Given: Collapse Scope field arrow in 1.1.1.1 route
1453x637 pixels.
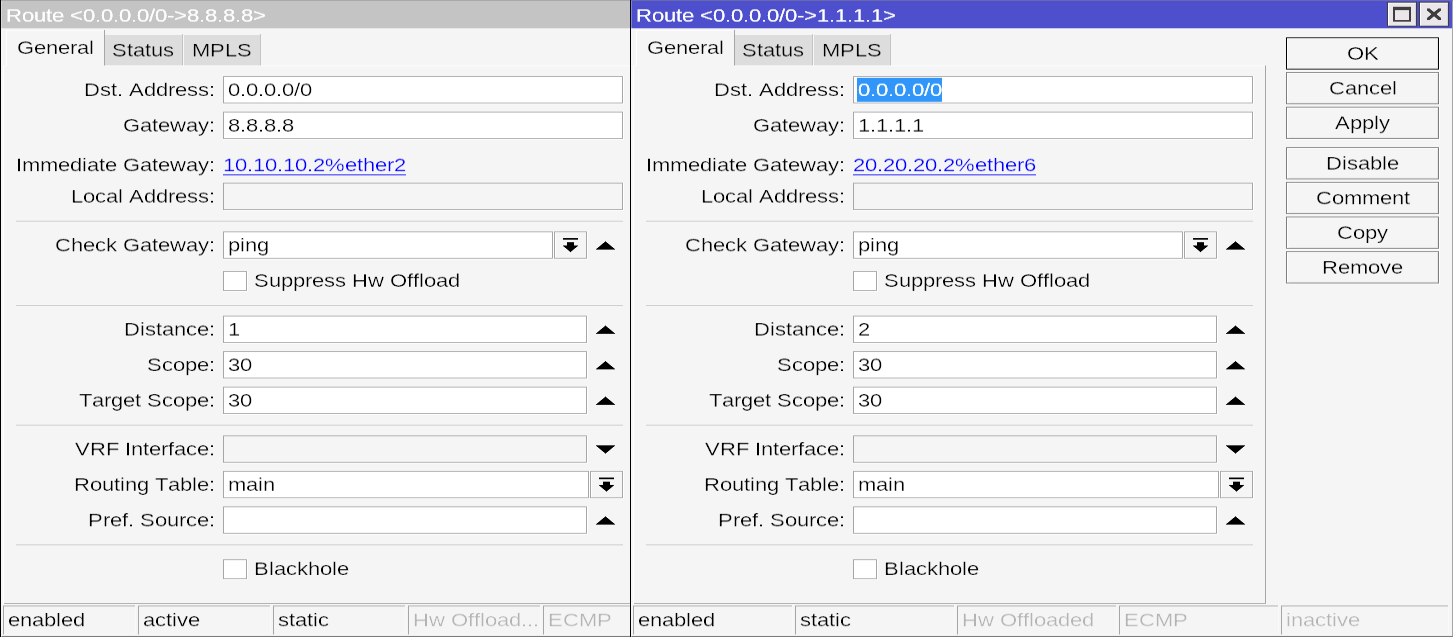Looking at the screenshot, I should coord(1235,365).
